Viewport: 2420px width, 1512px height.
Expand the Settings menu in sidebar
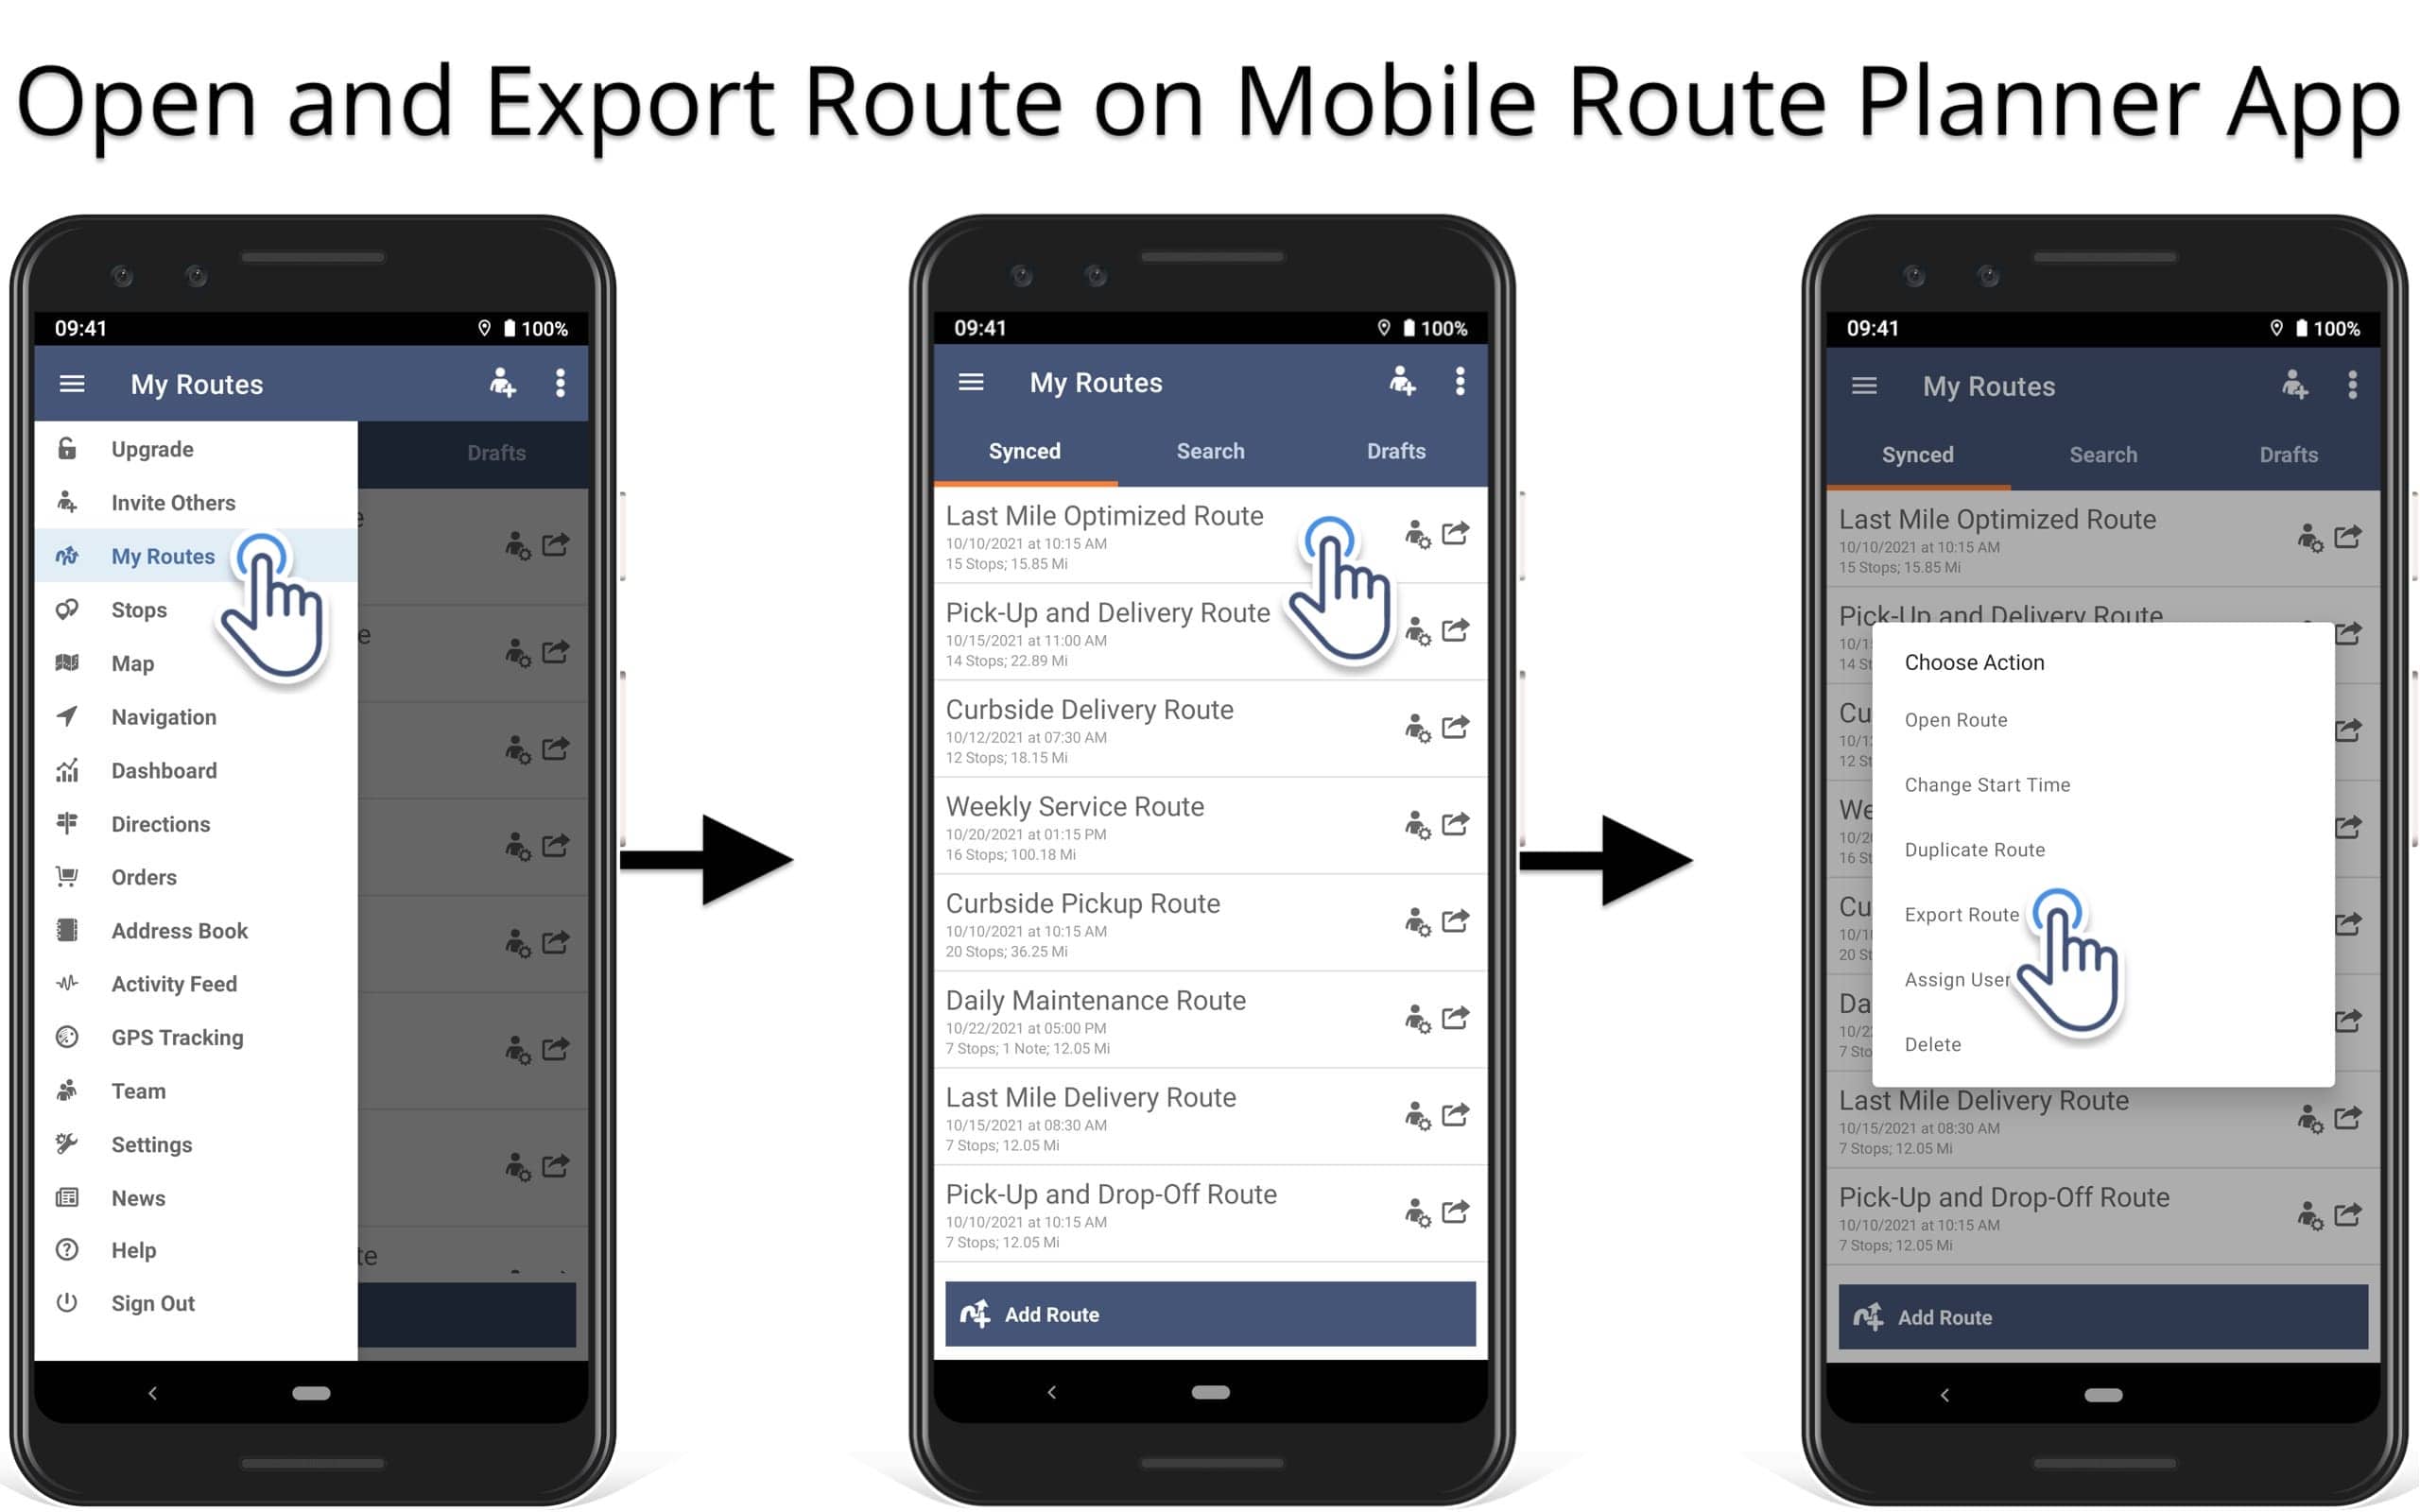click(151, 1143)
